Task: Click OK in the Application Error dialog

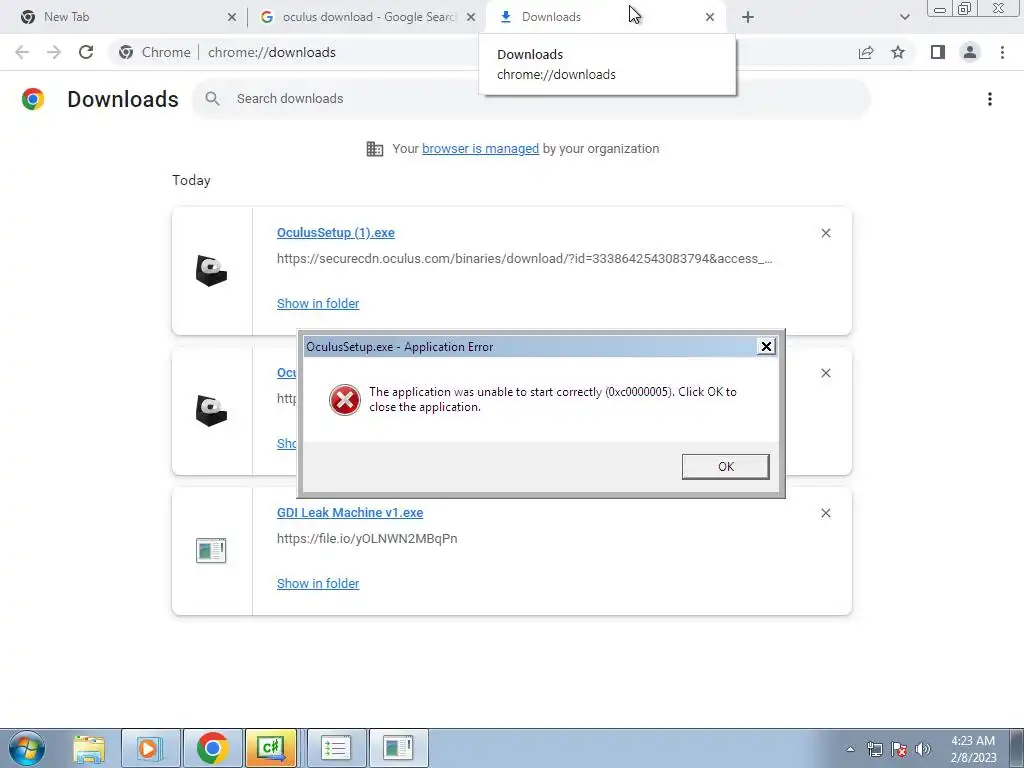Action: pos(726,466)
